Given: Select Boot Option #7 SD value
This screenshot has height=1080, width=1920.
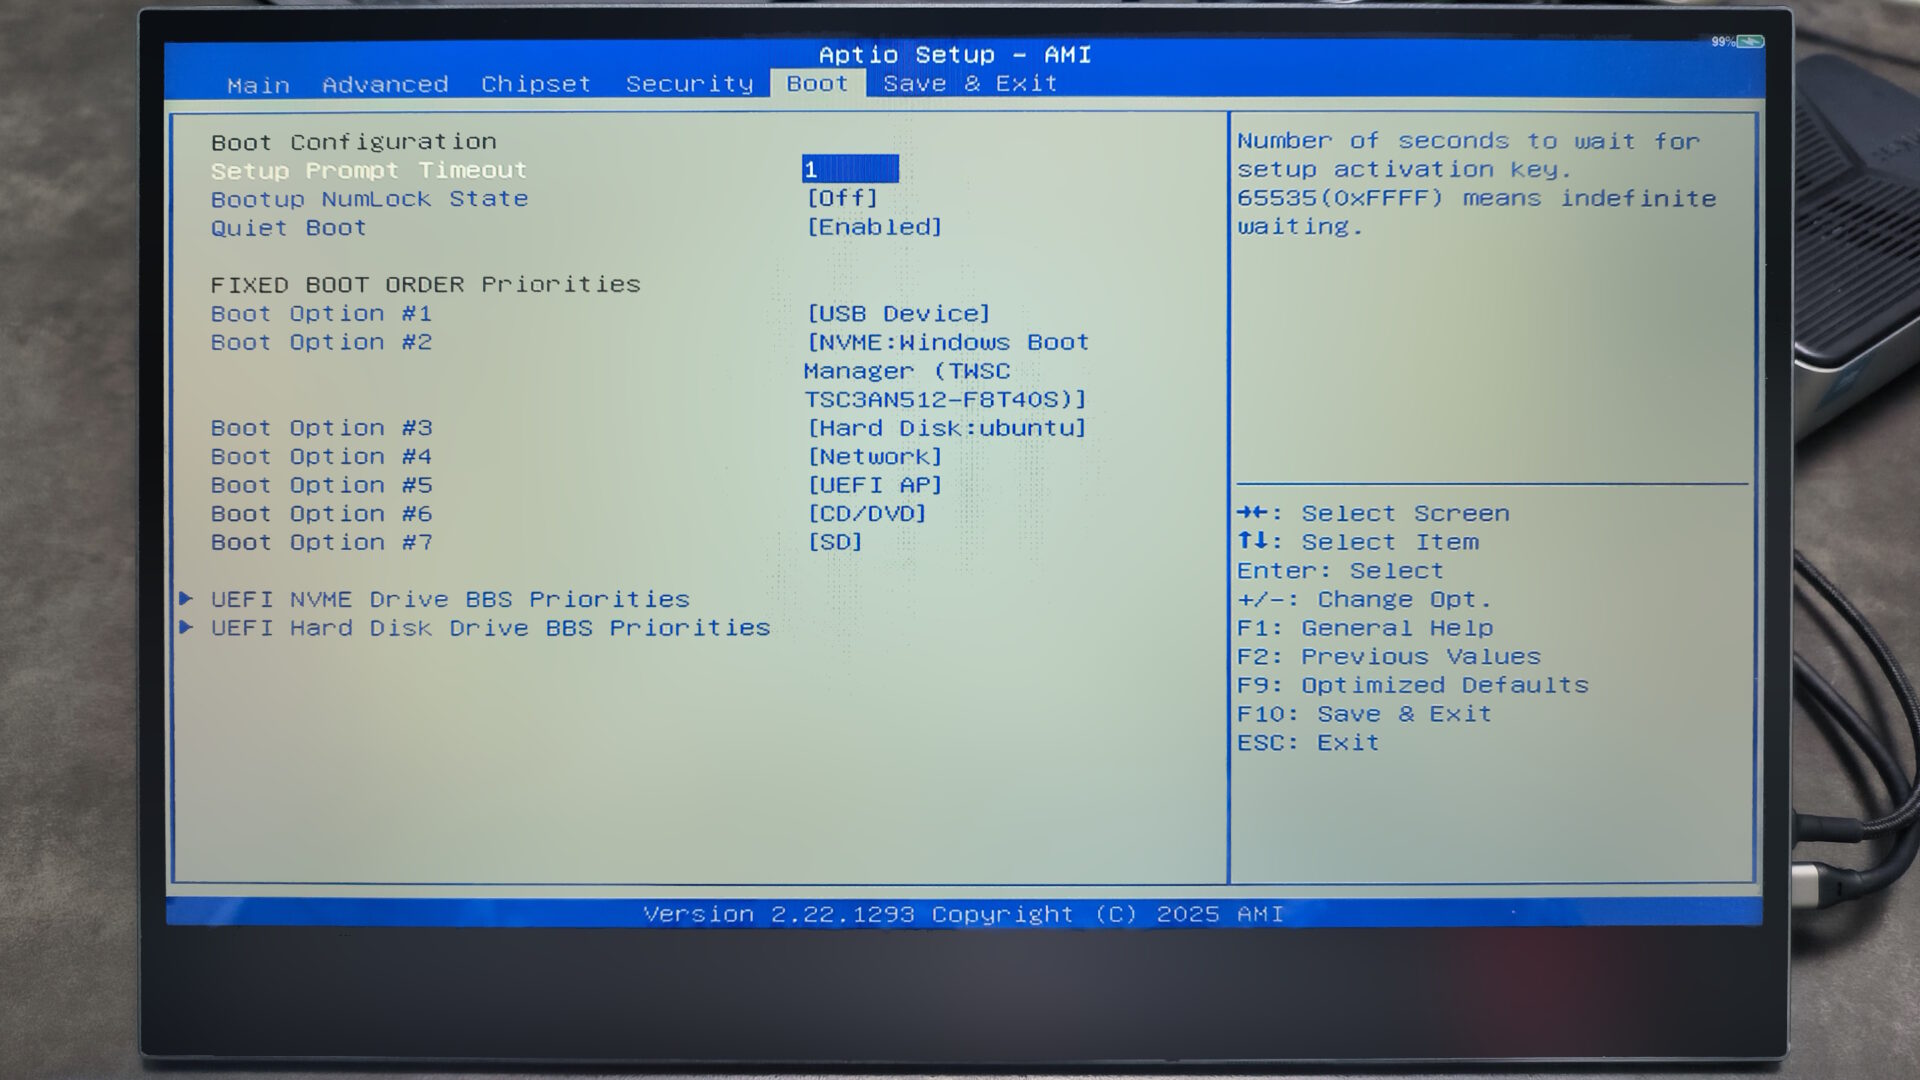Looking at the screenshot, I should pyautogui.click(x=834, y=542).
